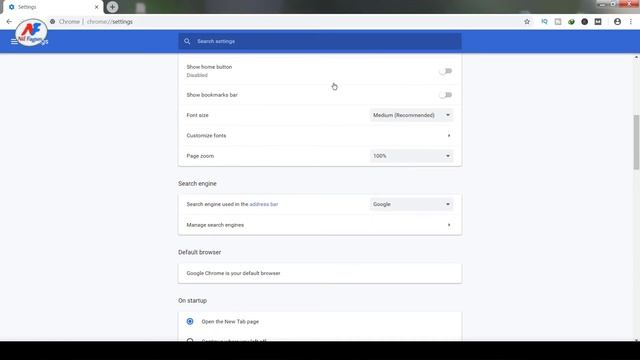Click the square extension icon beside IQ

coord(558,22)
